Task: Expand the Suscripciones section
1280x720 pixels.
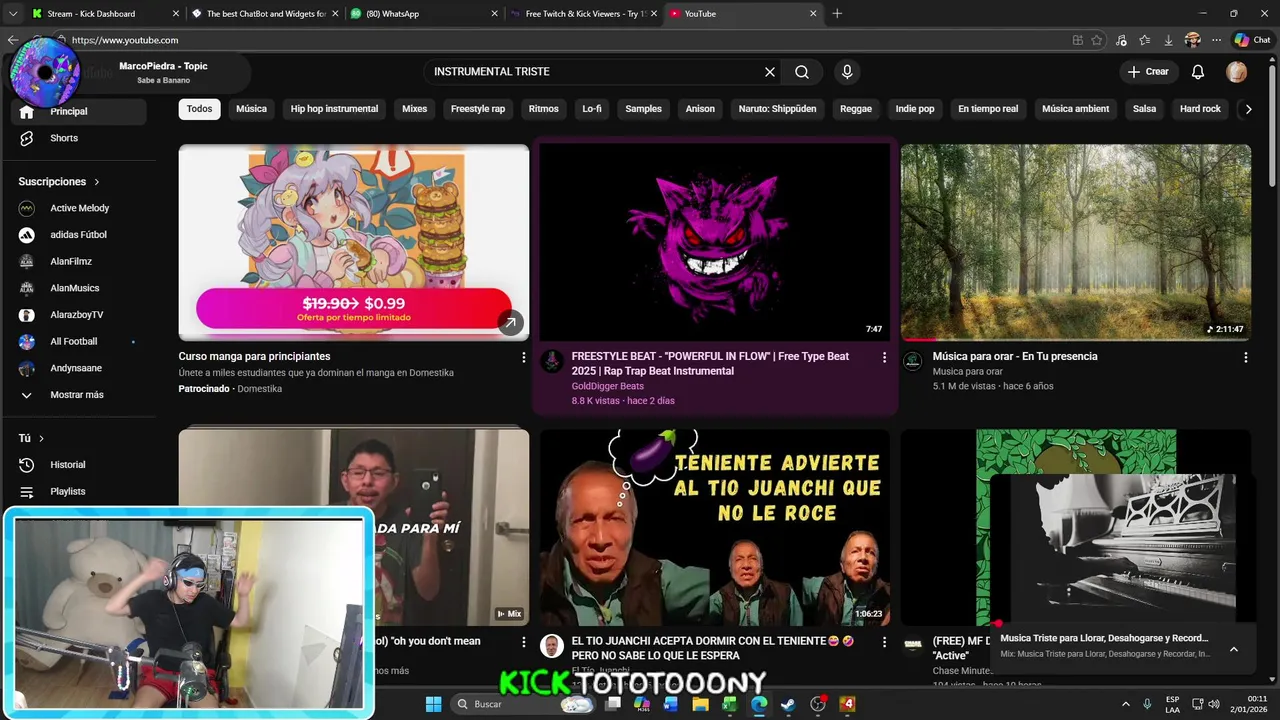Action: coord(59,182)
